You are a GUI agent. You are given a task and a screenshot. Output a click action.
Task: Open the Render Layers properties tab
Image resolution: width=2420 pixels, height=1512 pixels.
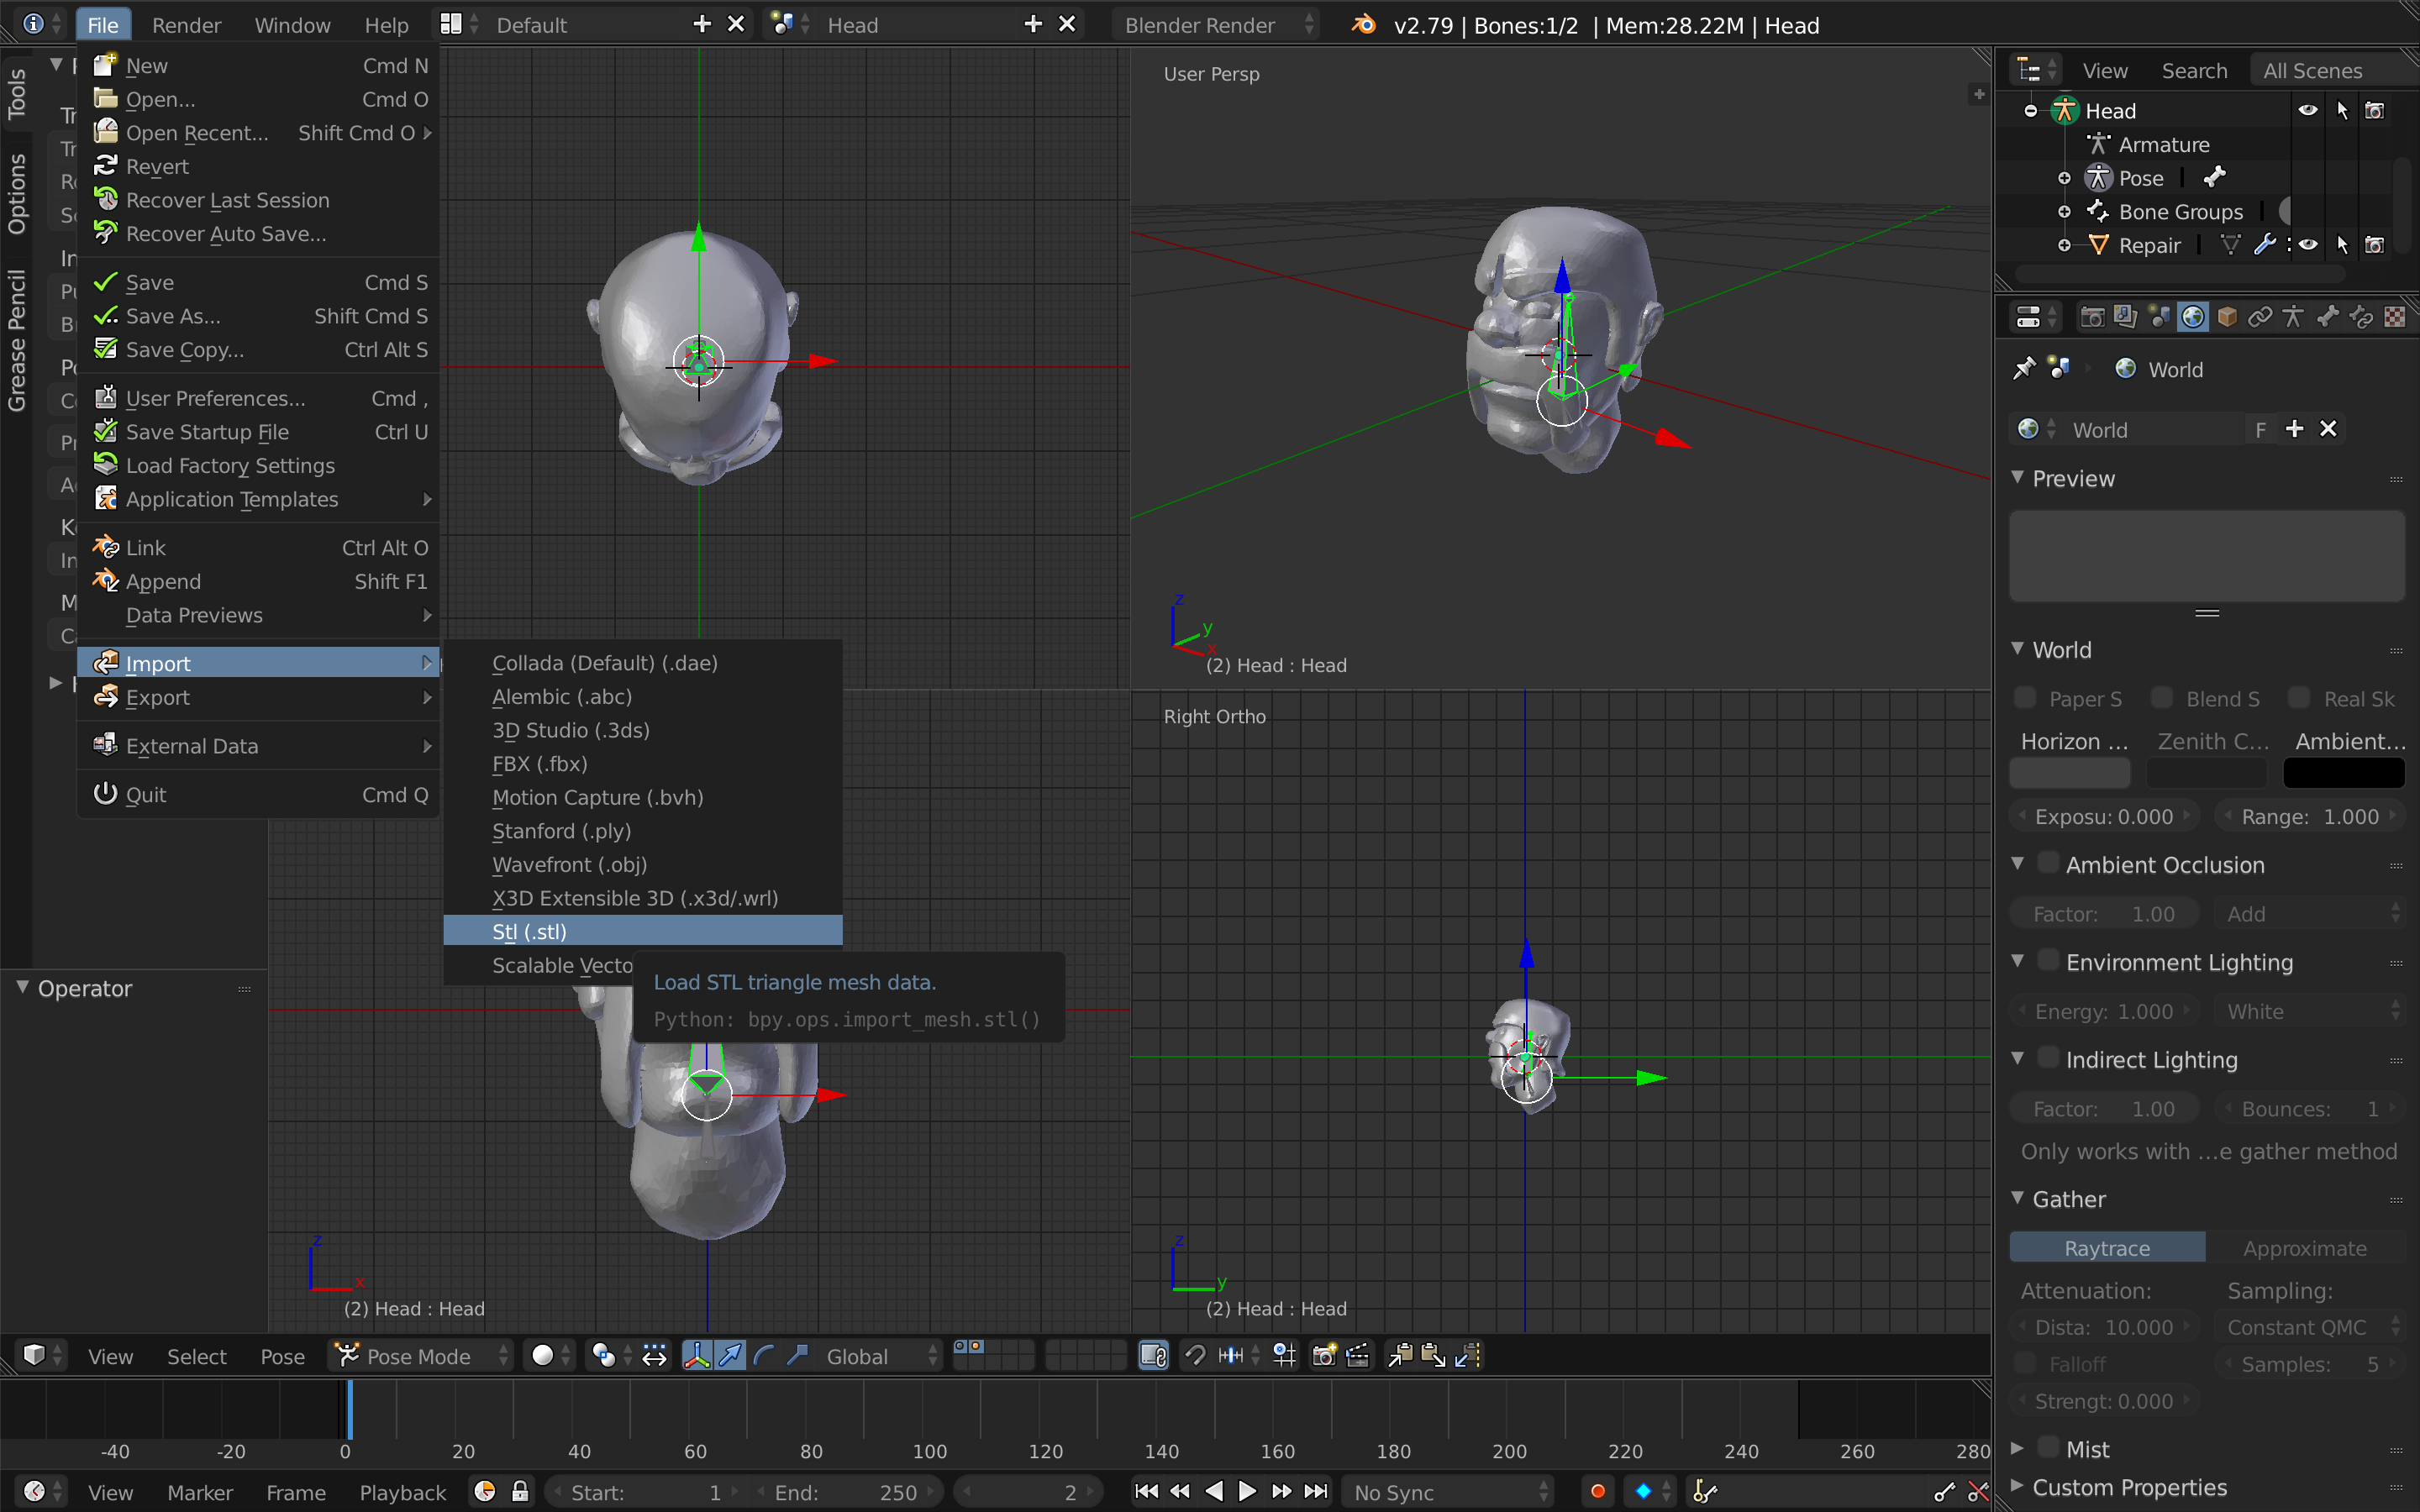click(2125, 318)
